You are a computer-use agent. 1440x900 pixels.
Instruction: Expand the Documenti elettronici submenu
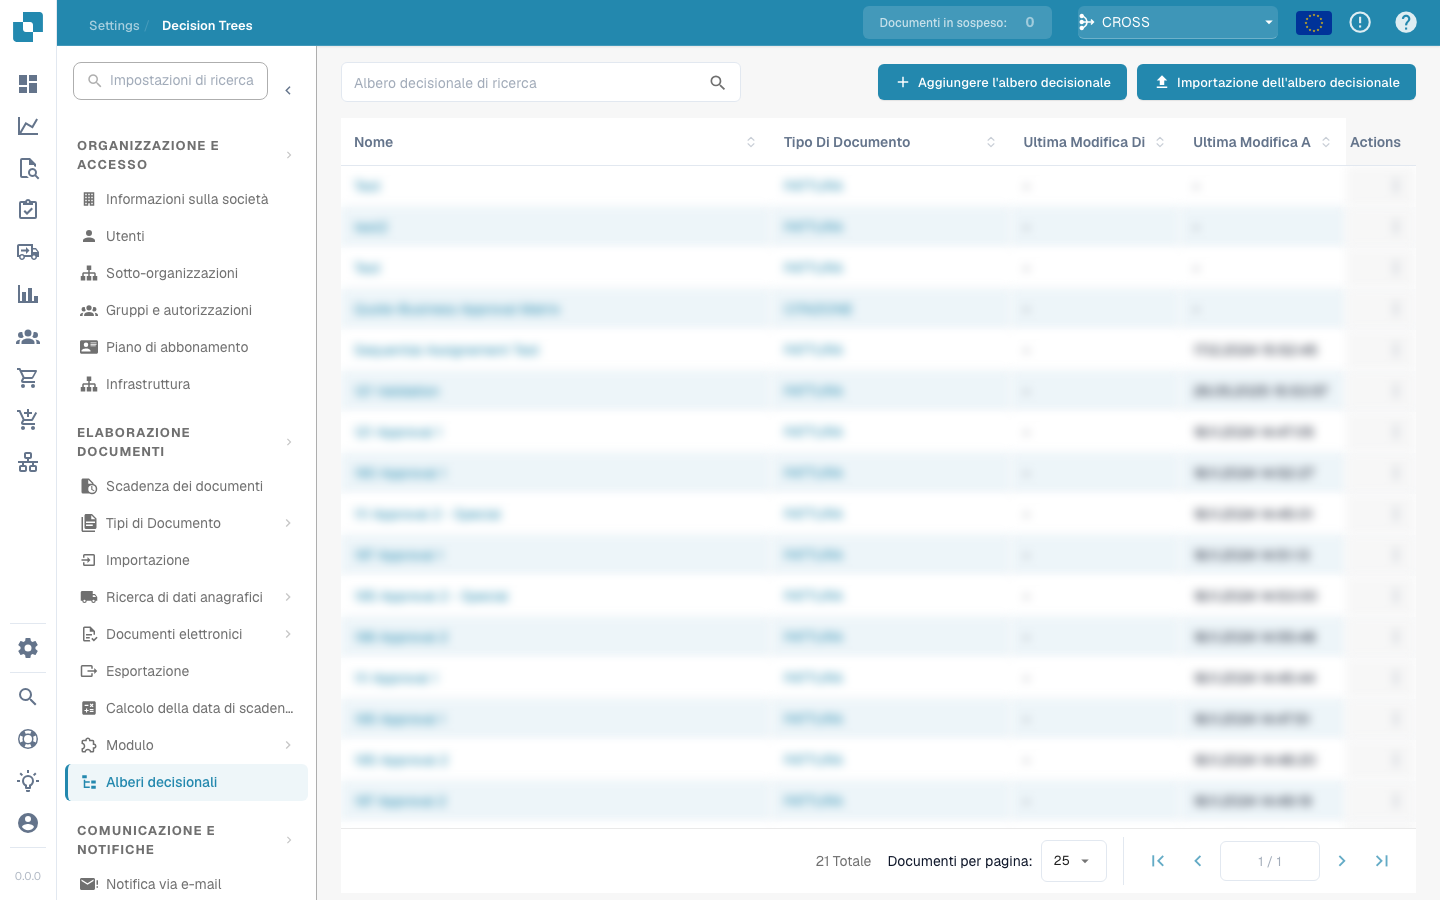(288, 634)
